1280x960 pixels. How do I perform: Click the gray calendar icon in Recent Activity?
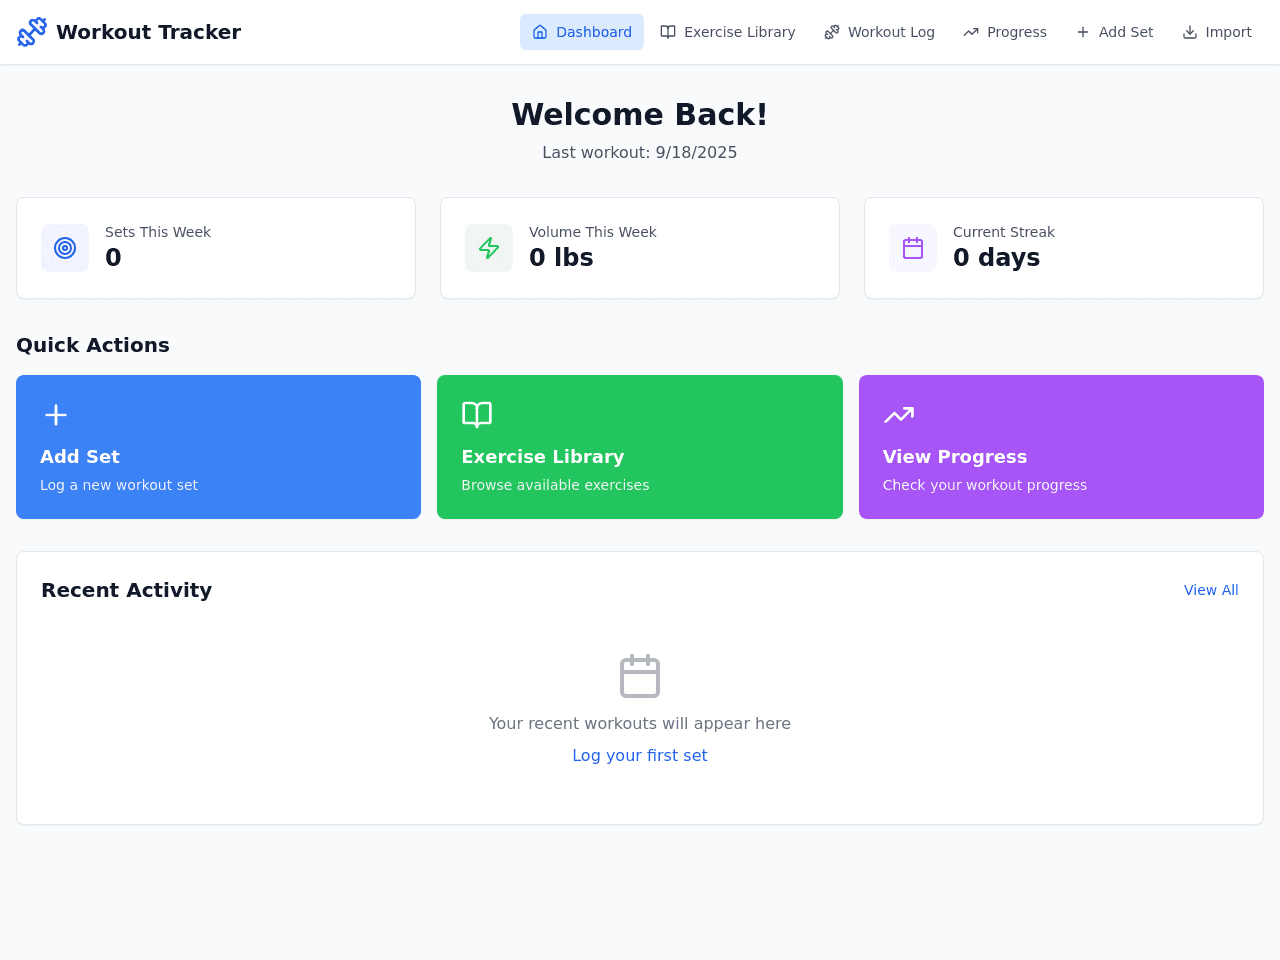(x=640, y=676)
